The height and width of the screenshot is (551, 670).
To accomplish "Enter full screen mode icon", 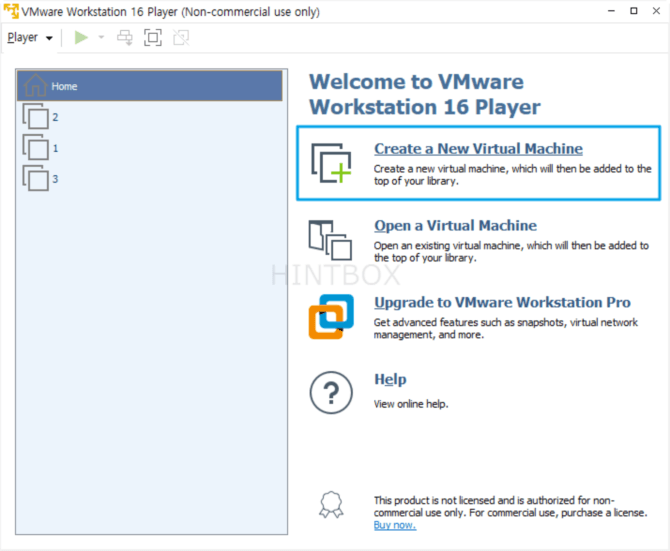I will 153,38.
